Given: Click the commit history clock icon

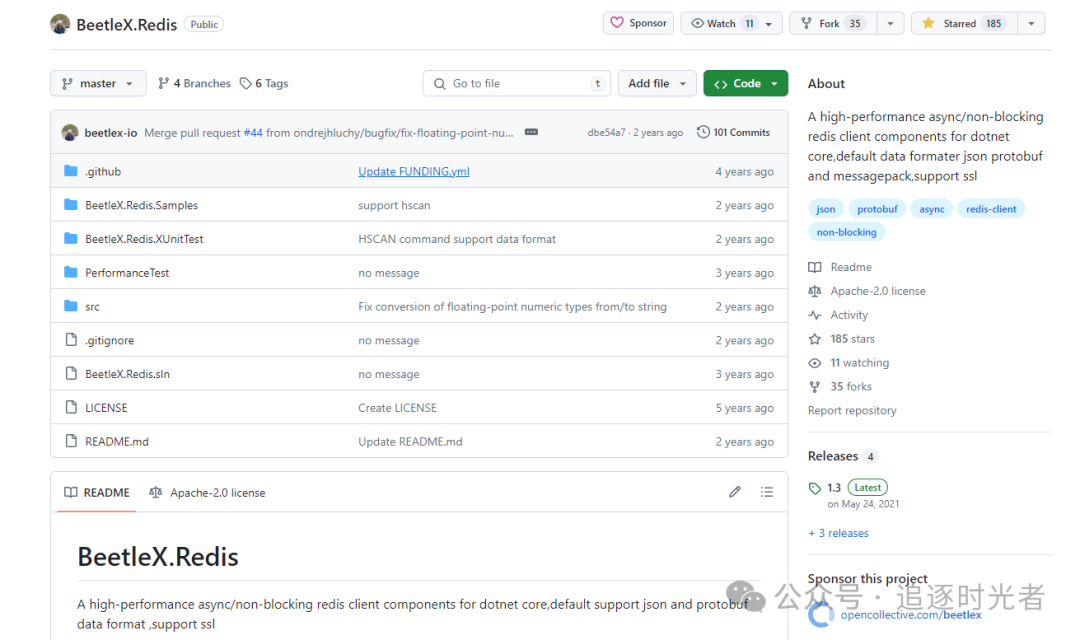Looking at the screenshot, I should point(703,132).
